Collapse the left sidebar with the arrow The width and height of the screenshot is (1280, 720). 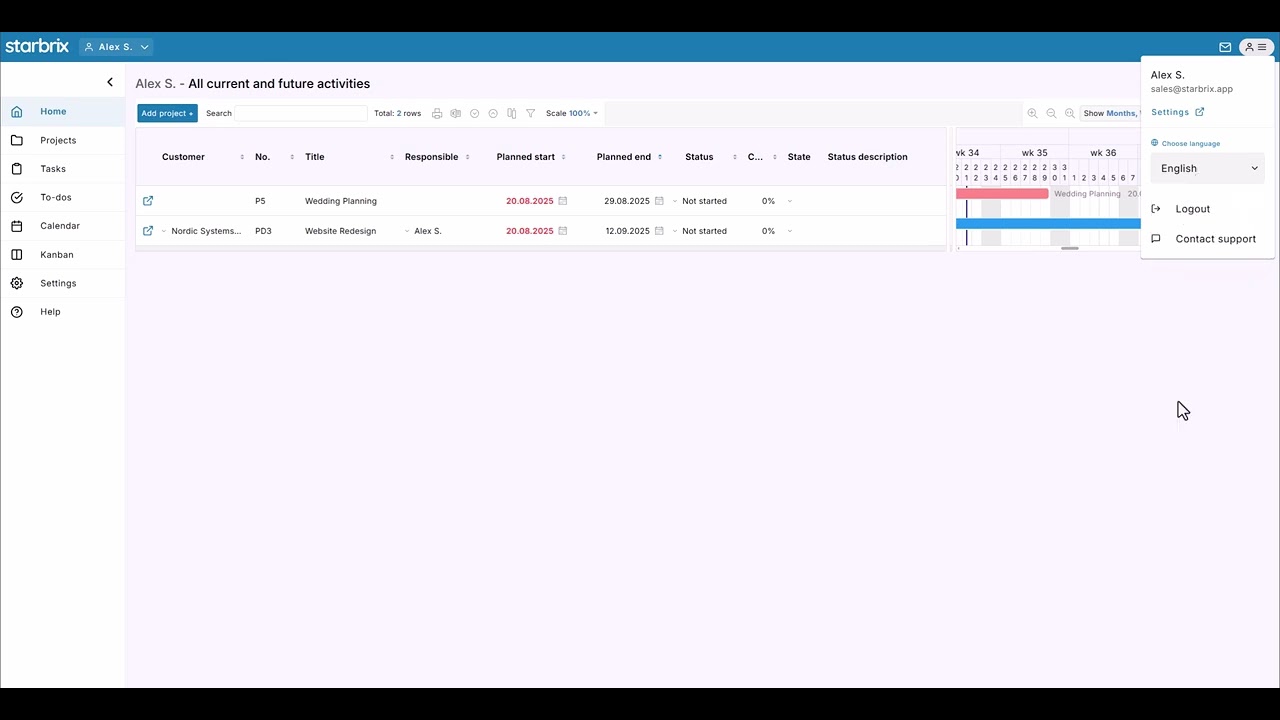(x=110, y=82)
